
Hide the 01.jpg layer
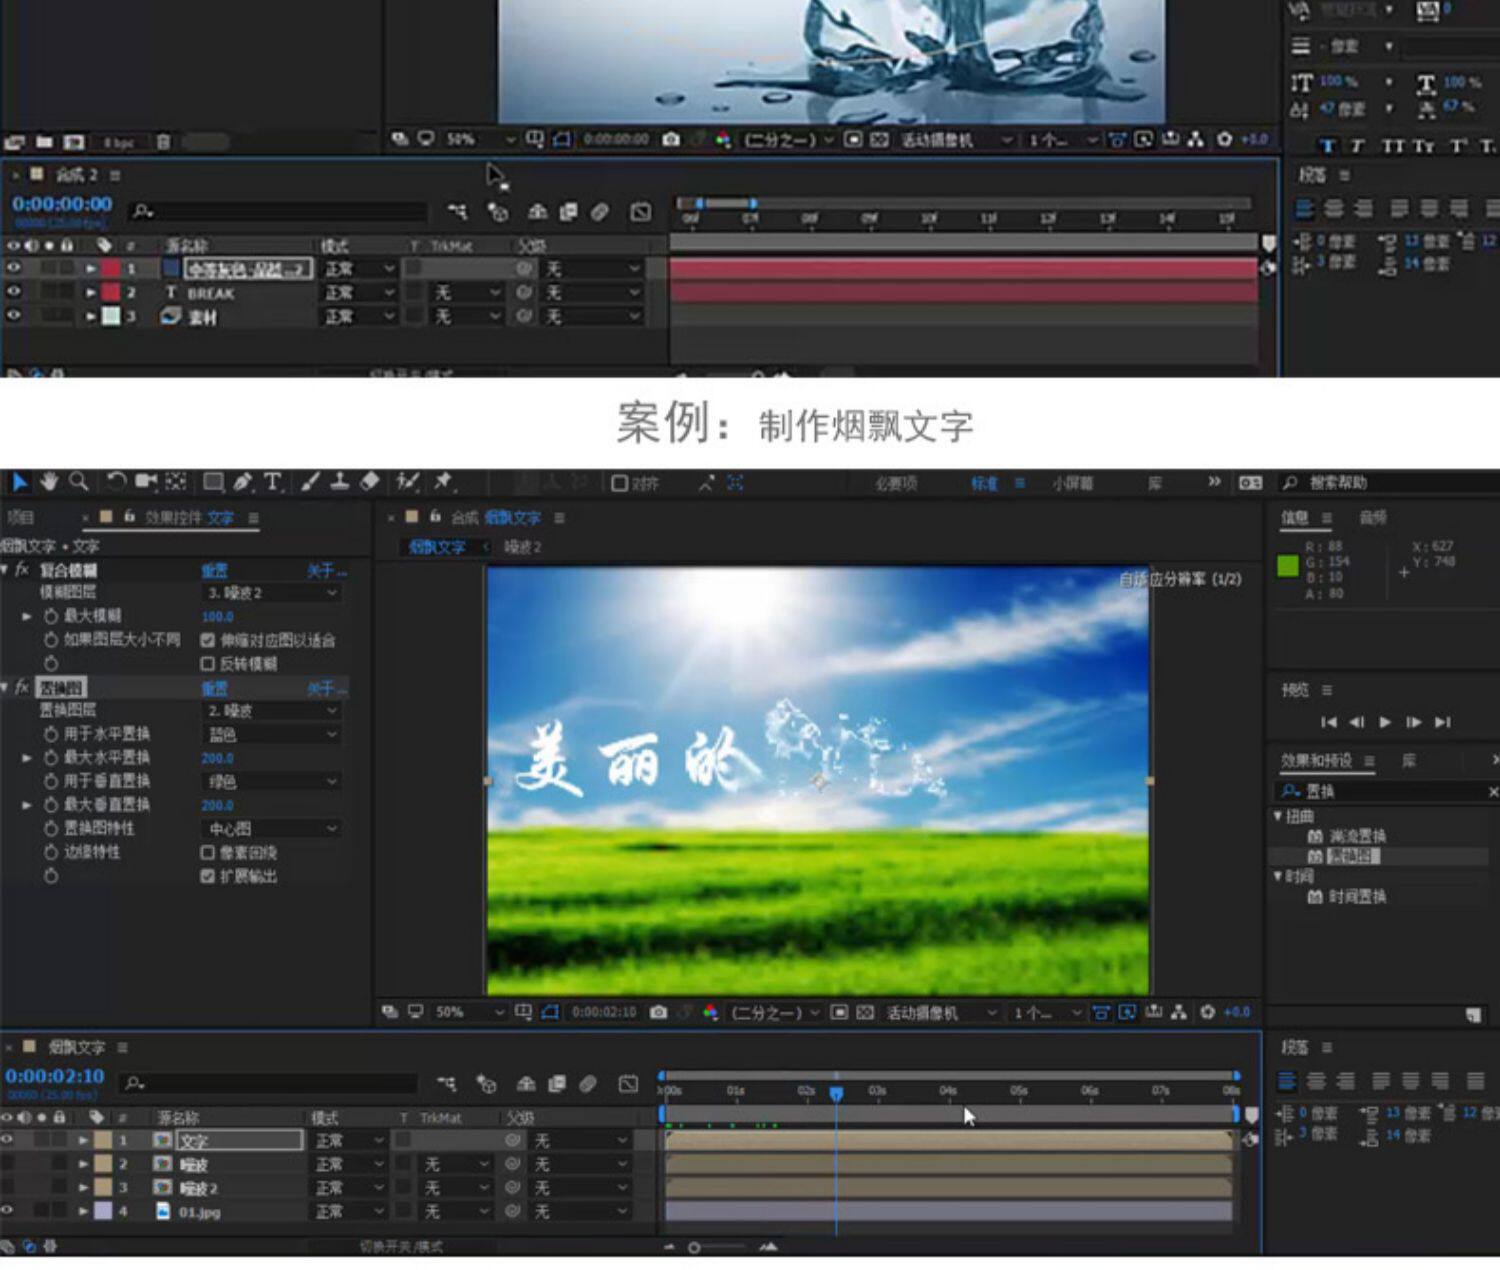[x=7, y=1211]
